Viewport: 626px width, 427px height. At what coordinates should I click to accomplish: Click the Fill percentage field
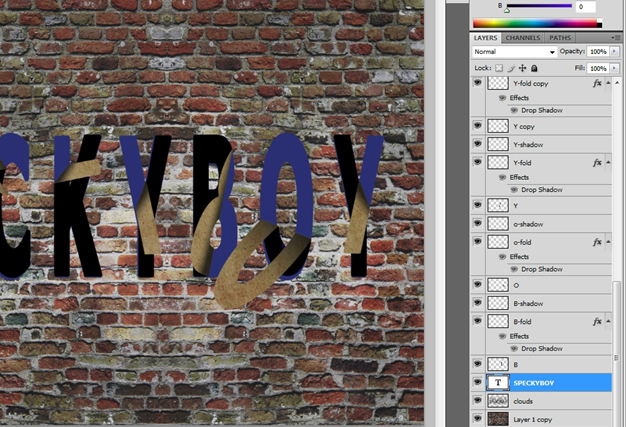click(x=598, y=68)
